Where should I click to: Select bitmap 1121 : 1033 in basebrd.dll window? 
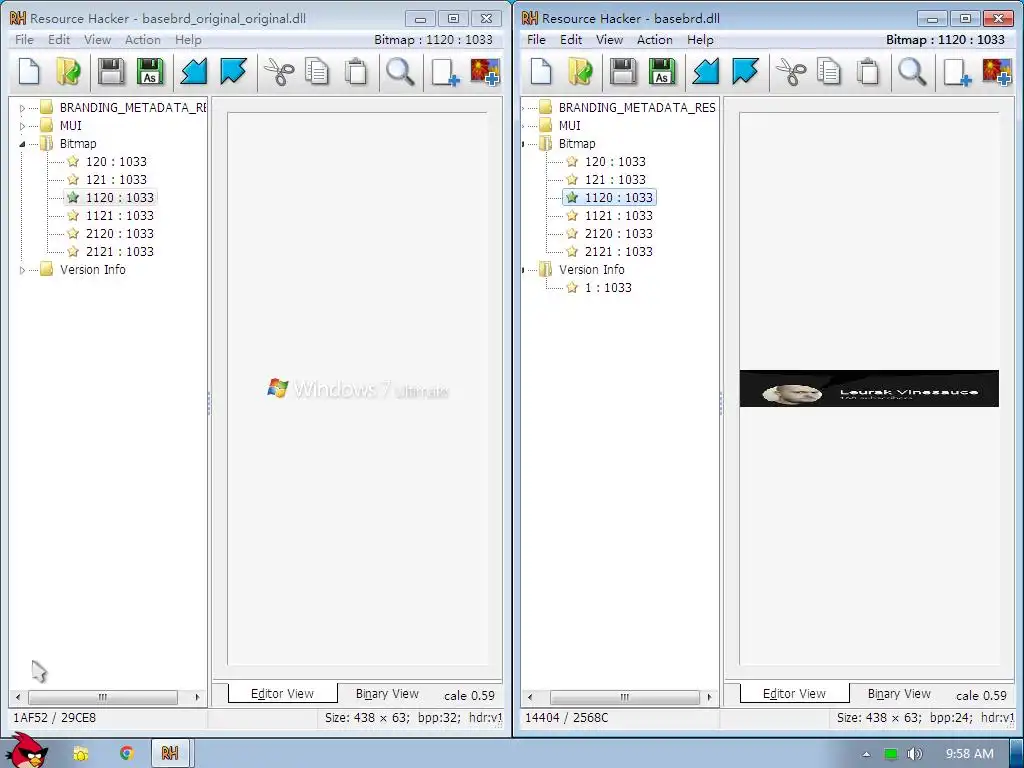[618, 216]
